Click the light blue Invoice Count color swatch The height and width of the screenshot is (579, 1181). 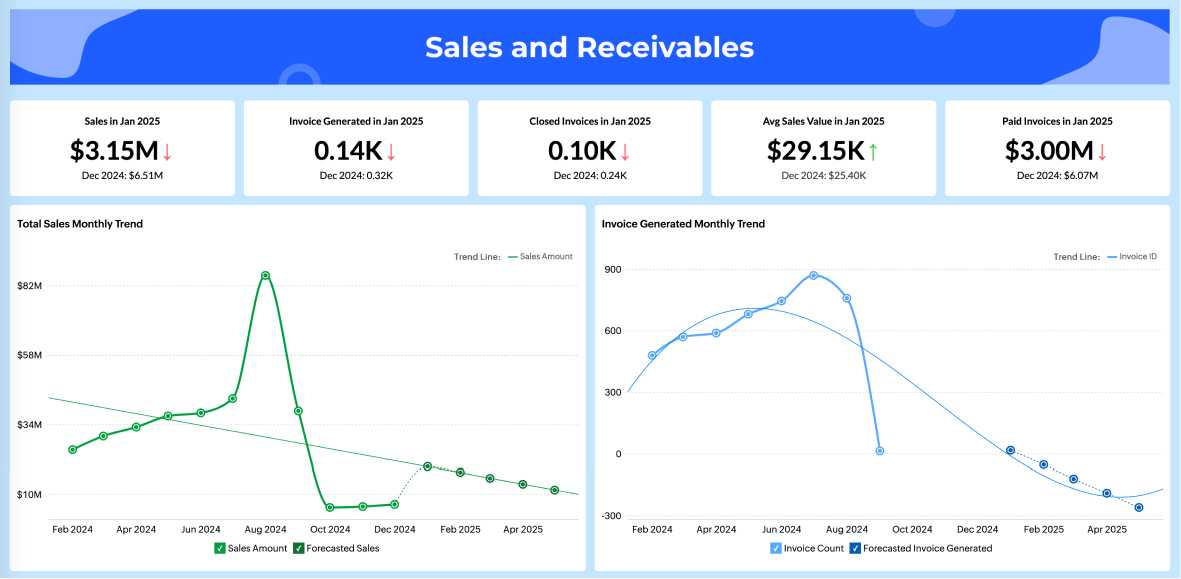[x=778, y=548]
